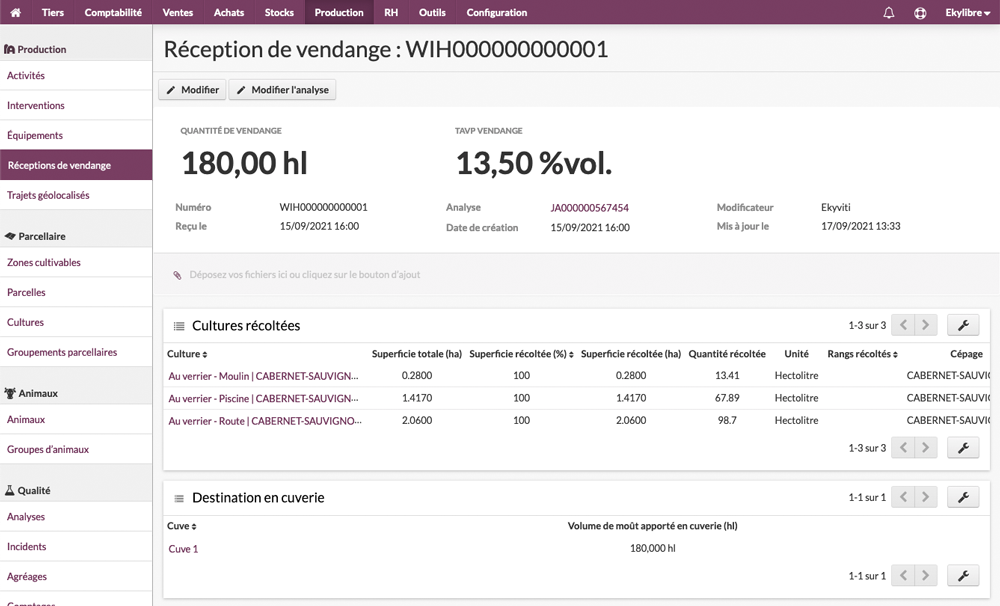Open wrench settings atop Cultures récoltées
1000x606 pixels.
pyautogui.click(x=963, y=325)
